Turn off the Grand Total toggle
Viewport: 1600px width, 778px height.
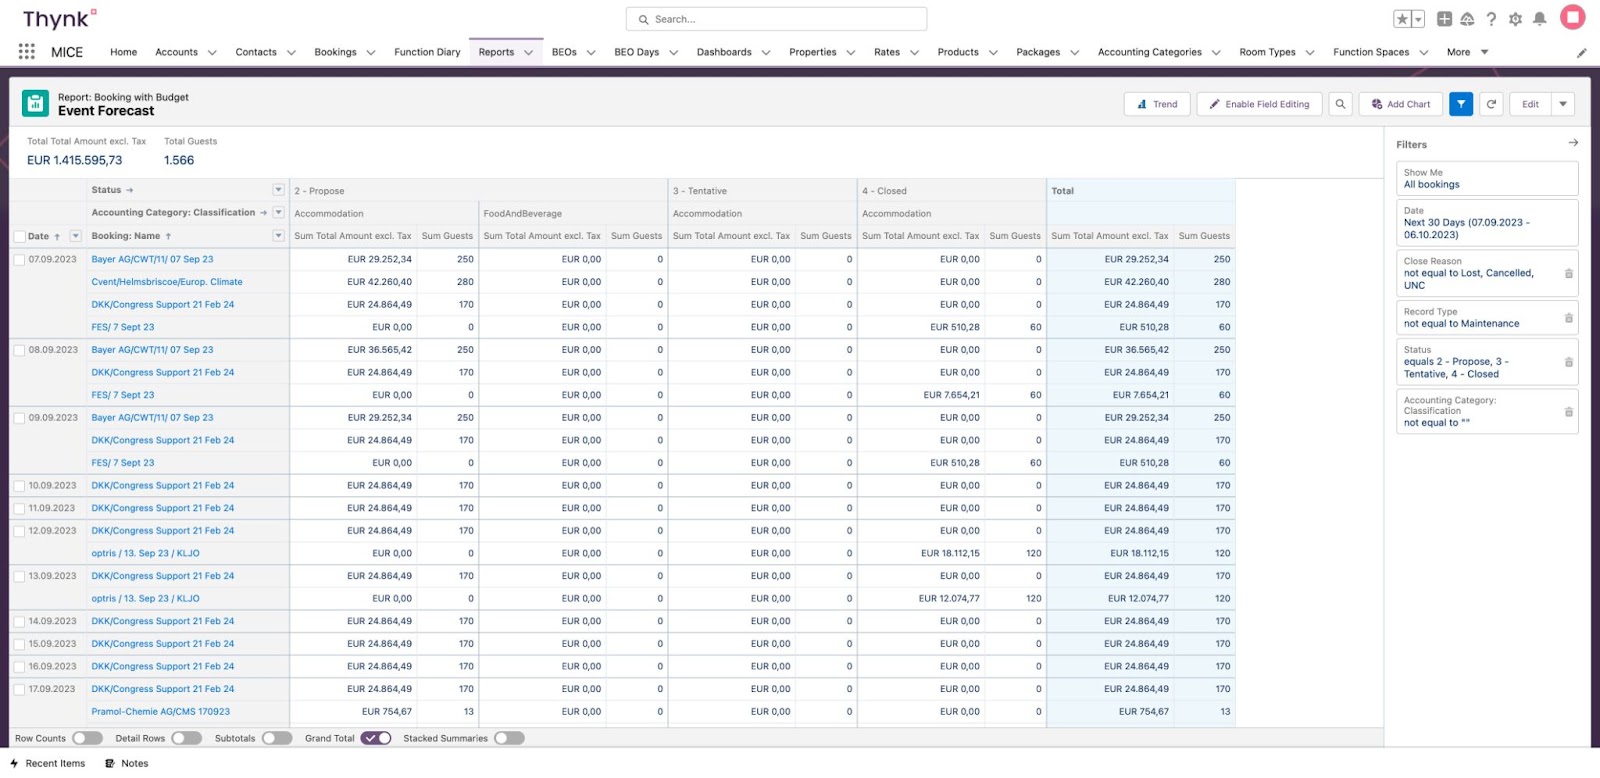click(x=376, y=738)
